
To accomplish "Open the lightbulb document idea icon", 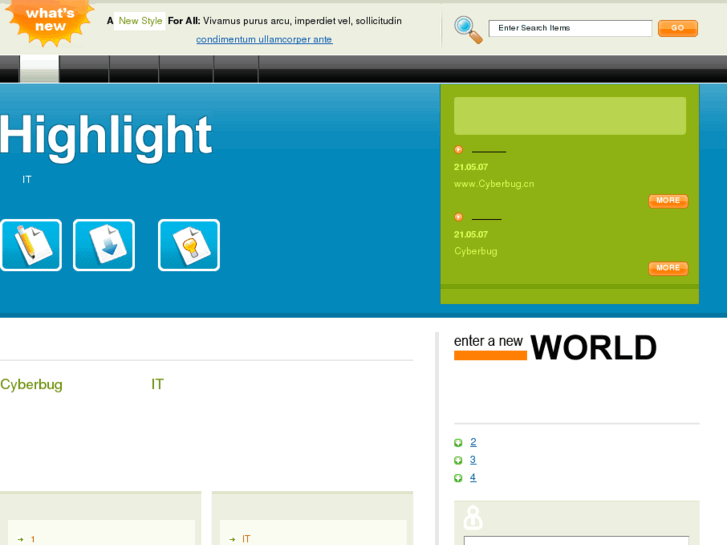I will [189, 245].
